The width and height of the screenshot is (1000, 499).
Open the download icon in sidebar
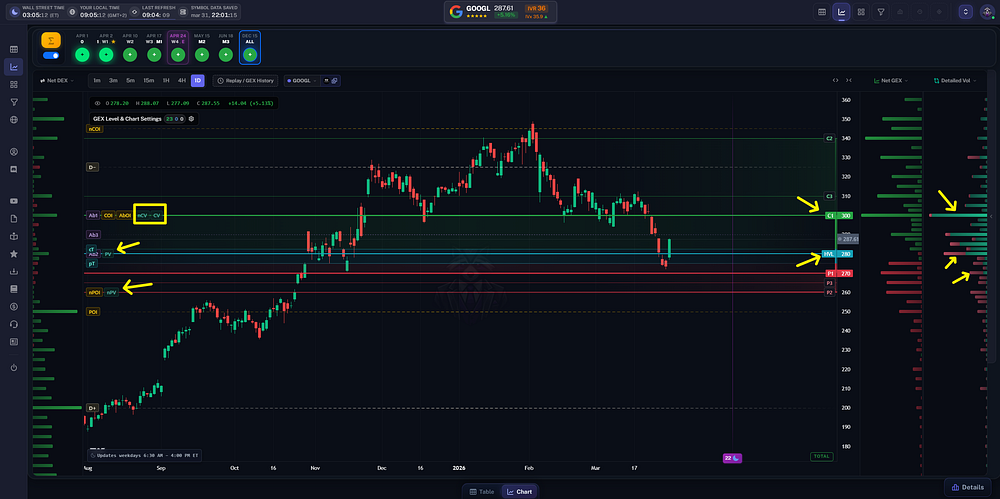(14, 271)
